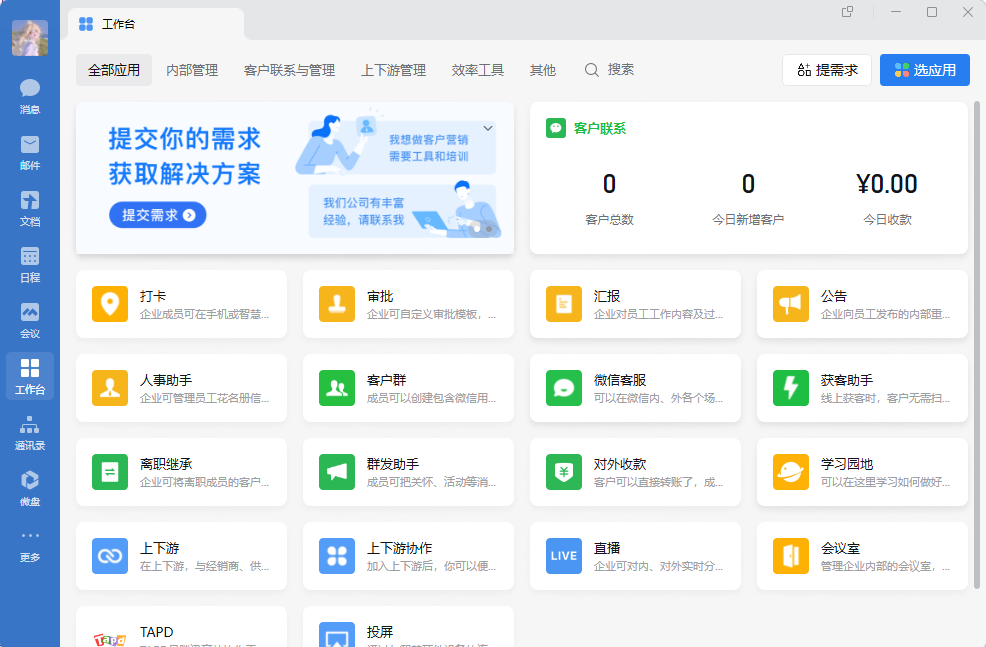The image size is (986, 647).
Task: Open the 对外收款 payment collection app
Action: [x=563, y=472]
